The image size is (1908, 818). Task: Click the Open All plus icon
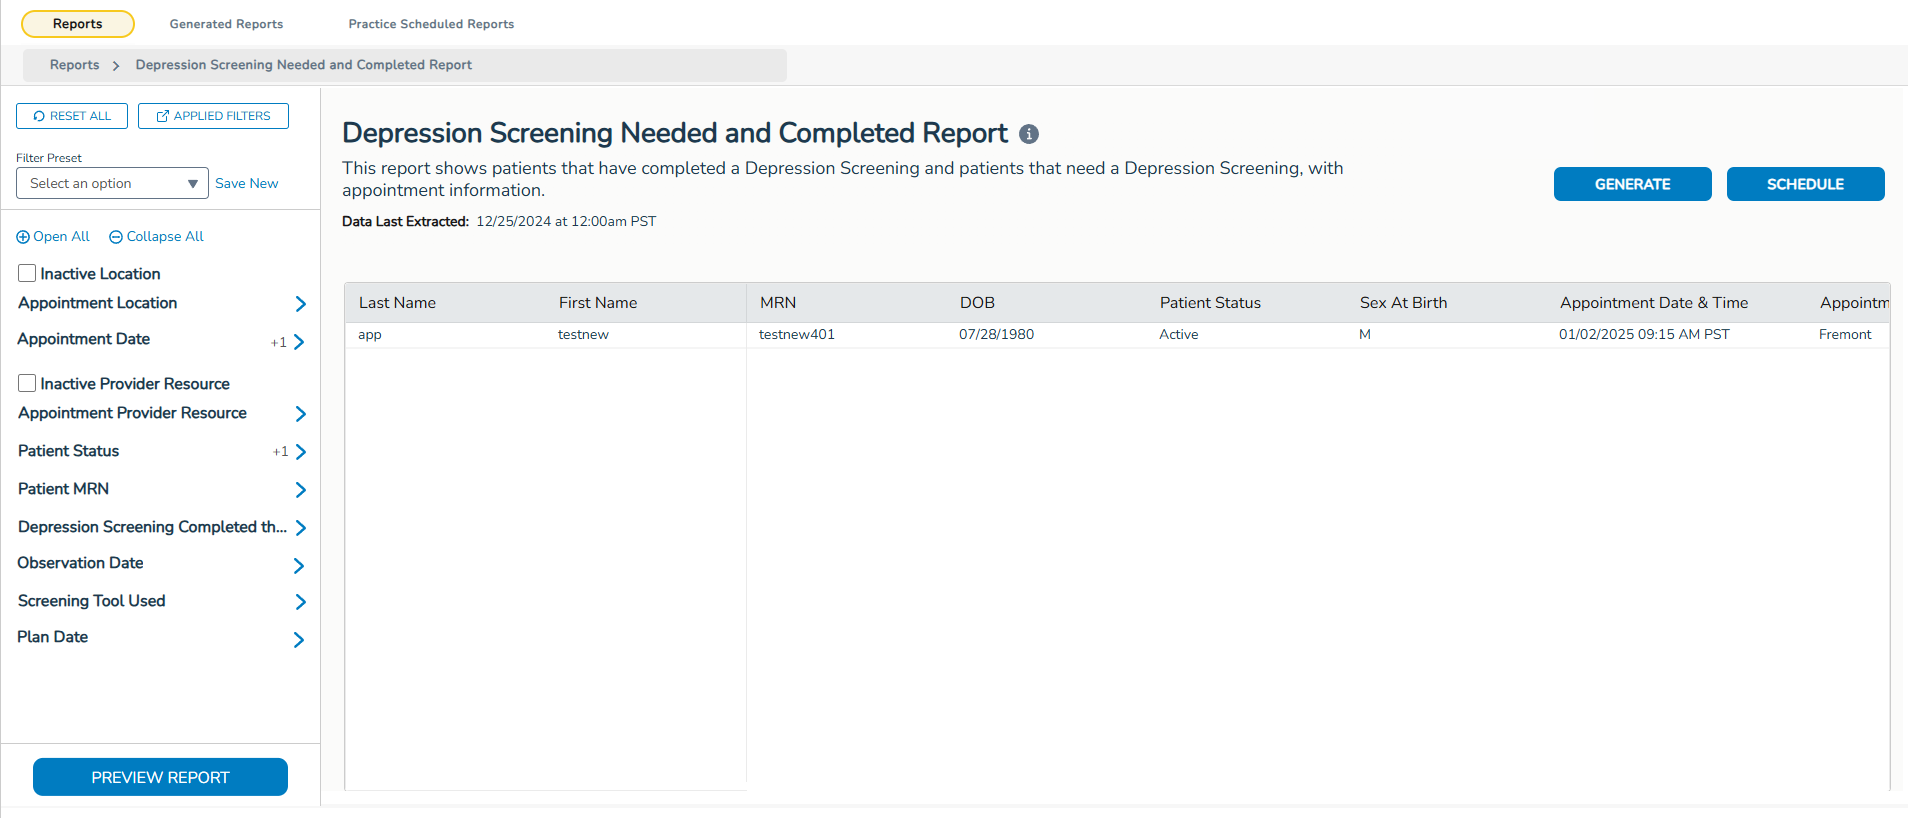point(23,237)
